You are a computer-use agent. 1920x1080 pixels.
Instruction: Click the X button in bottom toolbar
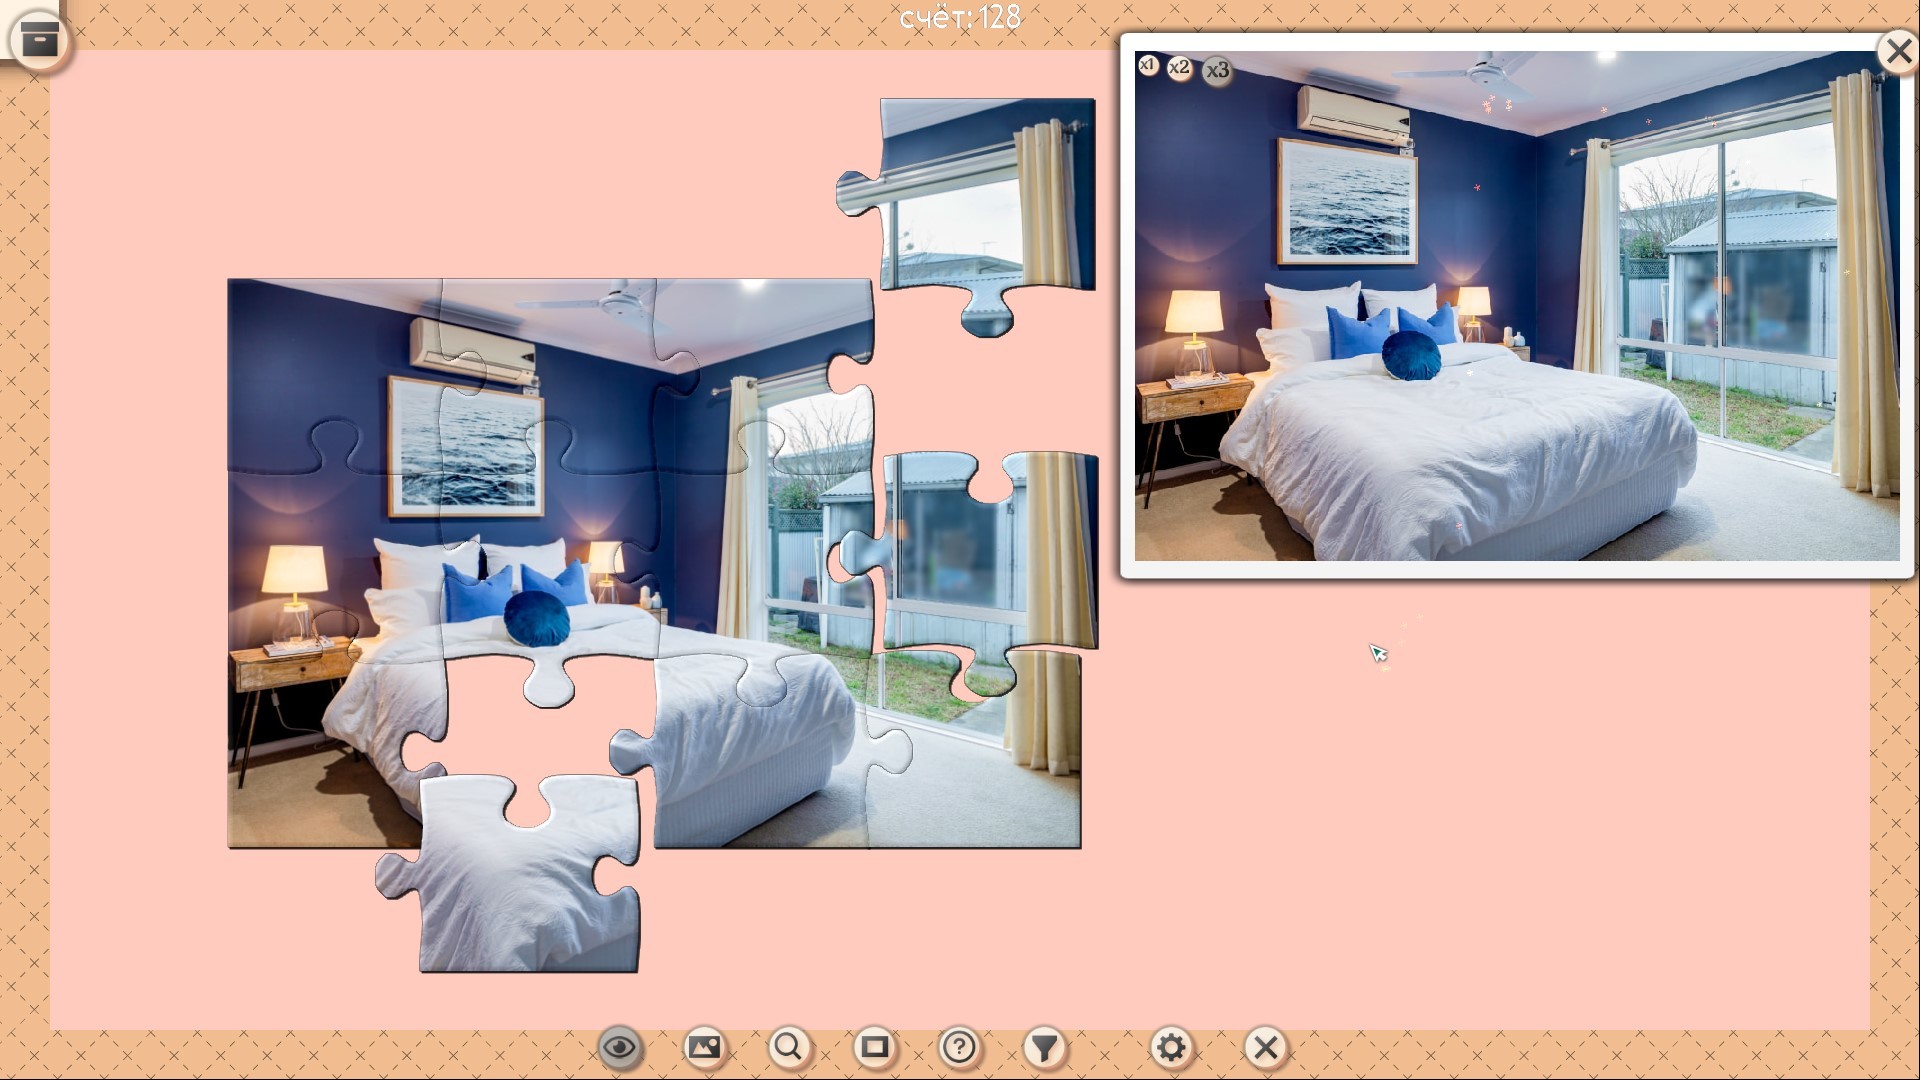pyautogui.click(x=1265, y=1047)
